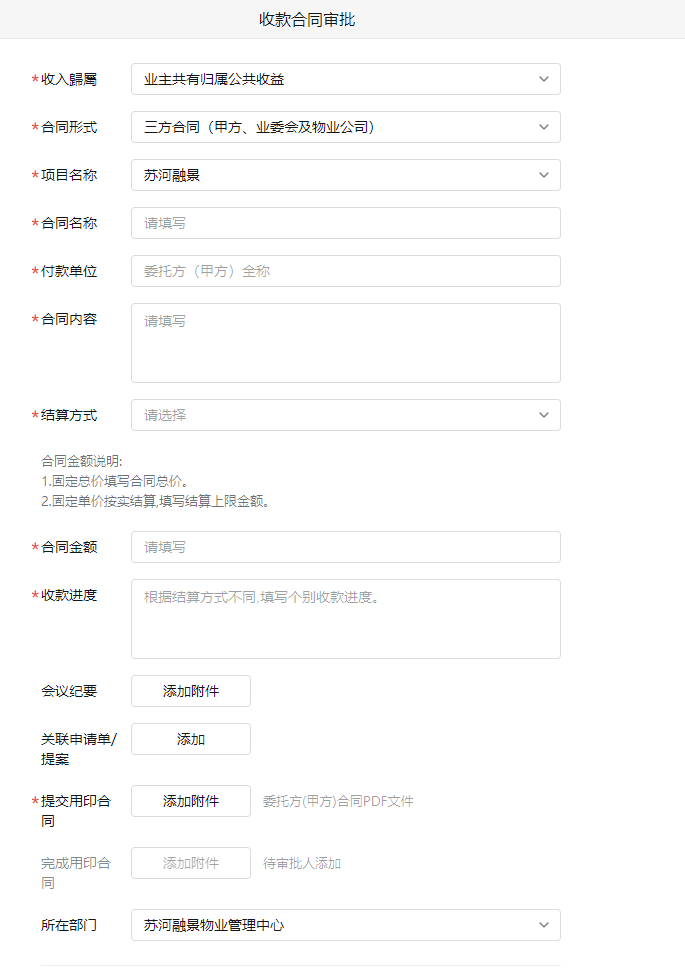This screenshot has height=970, width=685.
Task: 点击会议纪要的添加附件按钮
Action: pos(190,691)
